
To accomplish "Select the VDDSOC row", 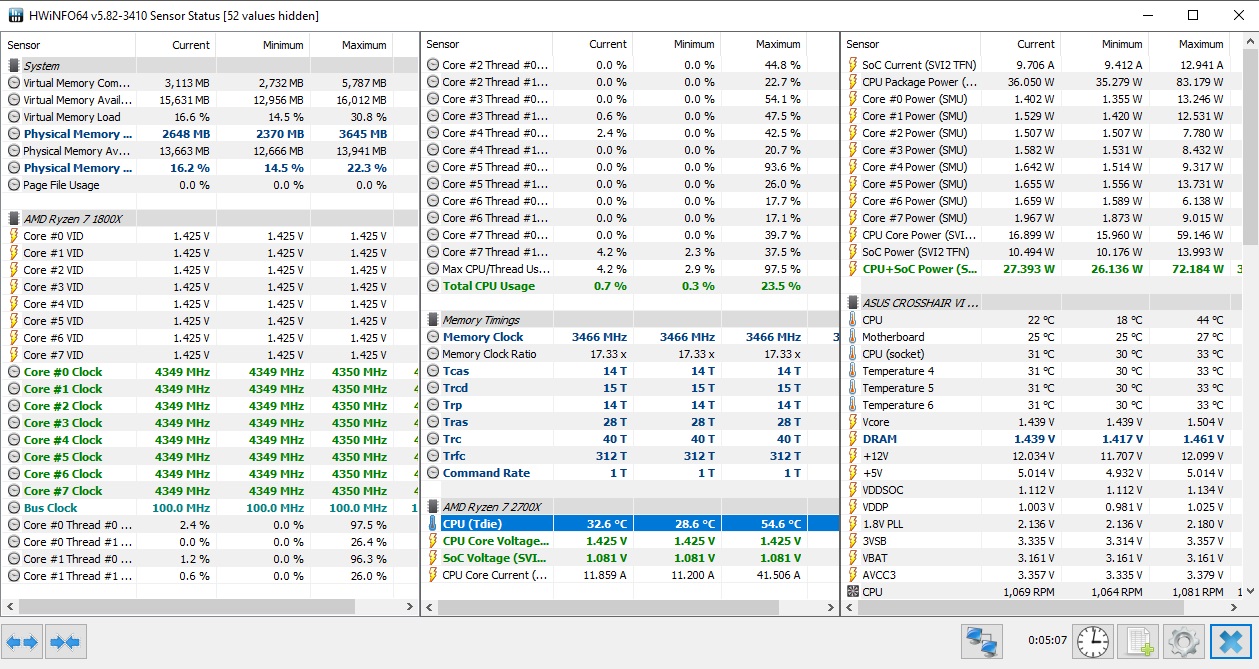I will tap(1042, 490).
